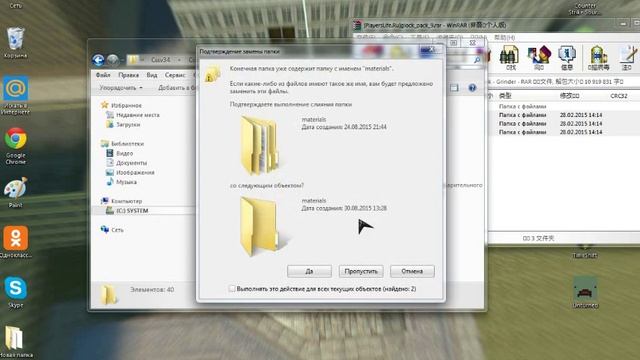Launch Skype from the desktop
Image resolution: width=640 pixels, height=360 pixels.
16,292
